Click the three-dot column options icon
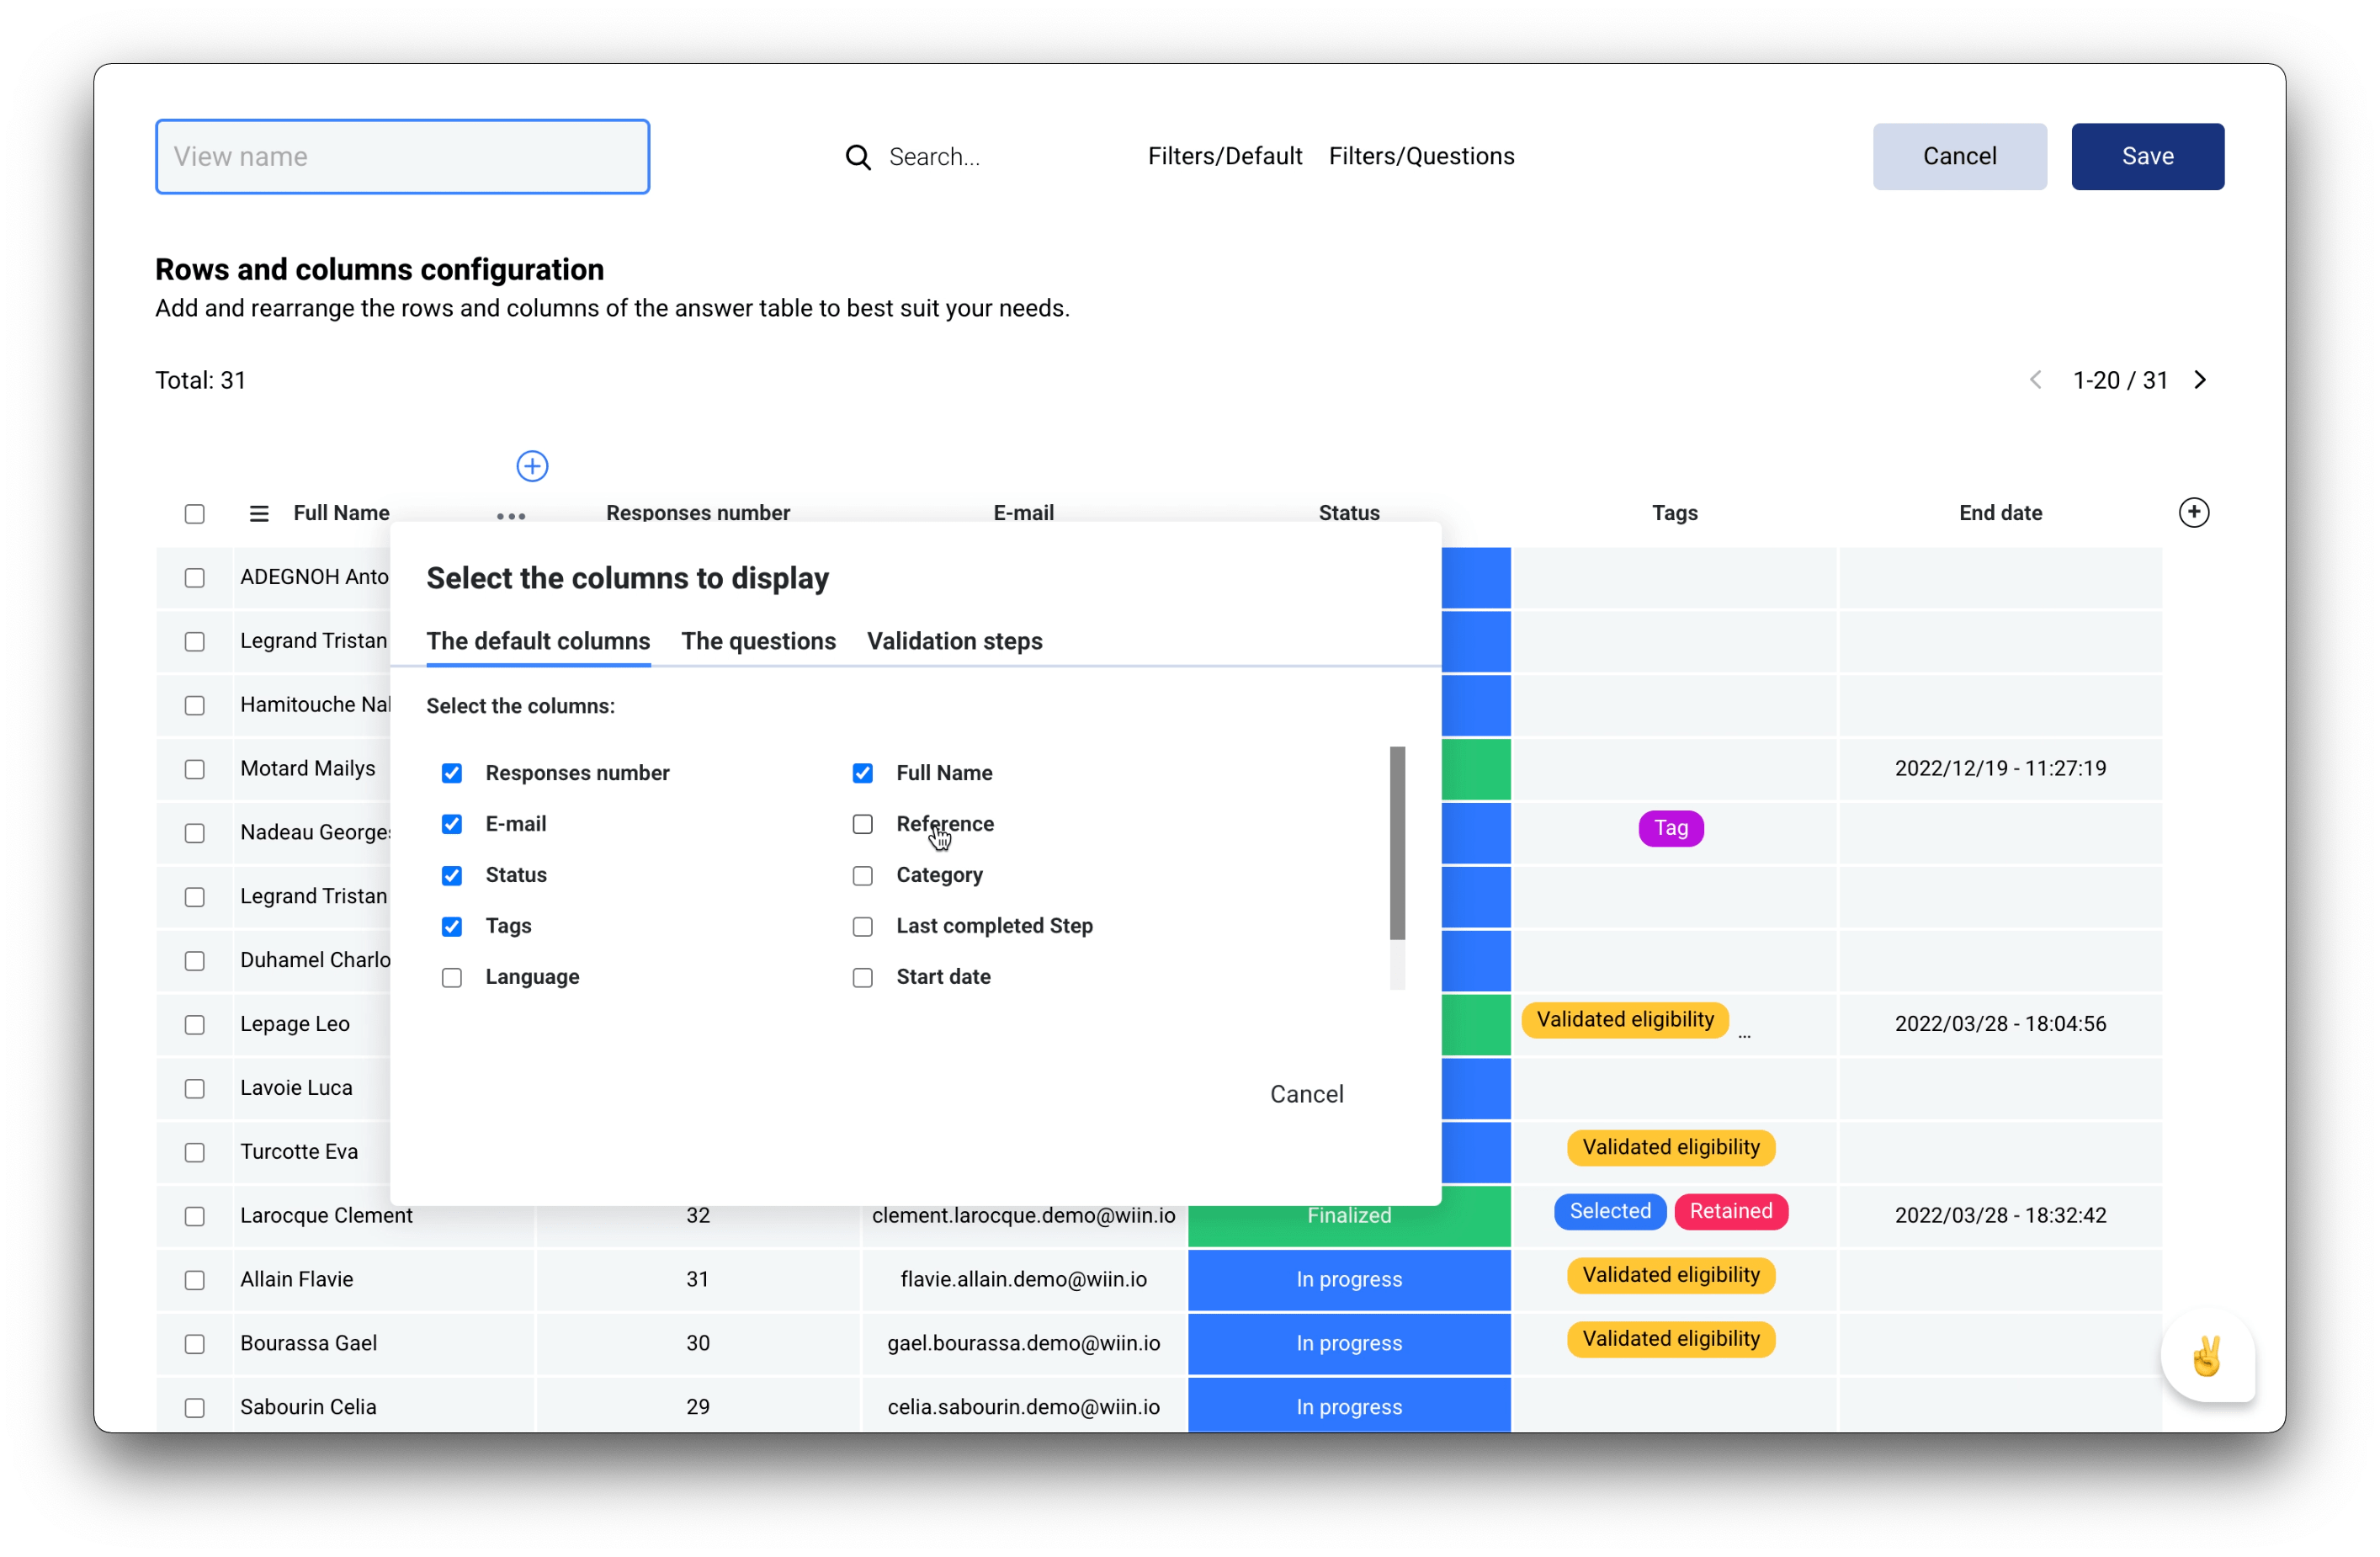The width and height of the screenshot is (2380, 1557). 509,517
